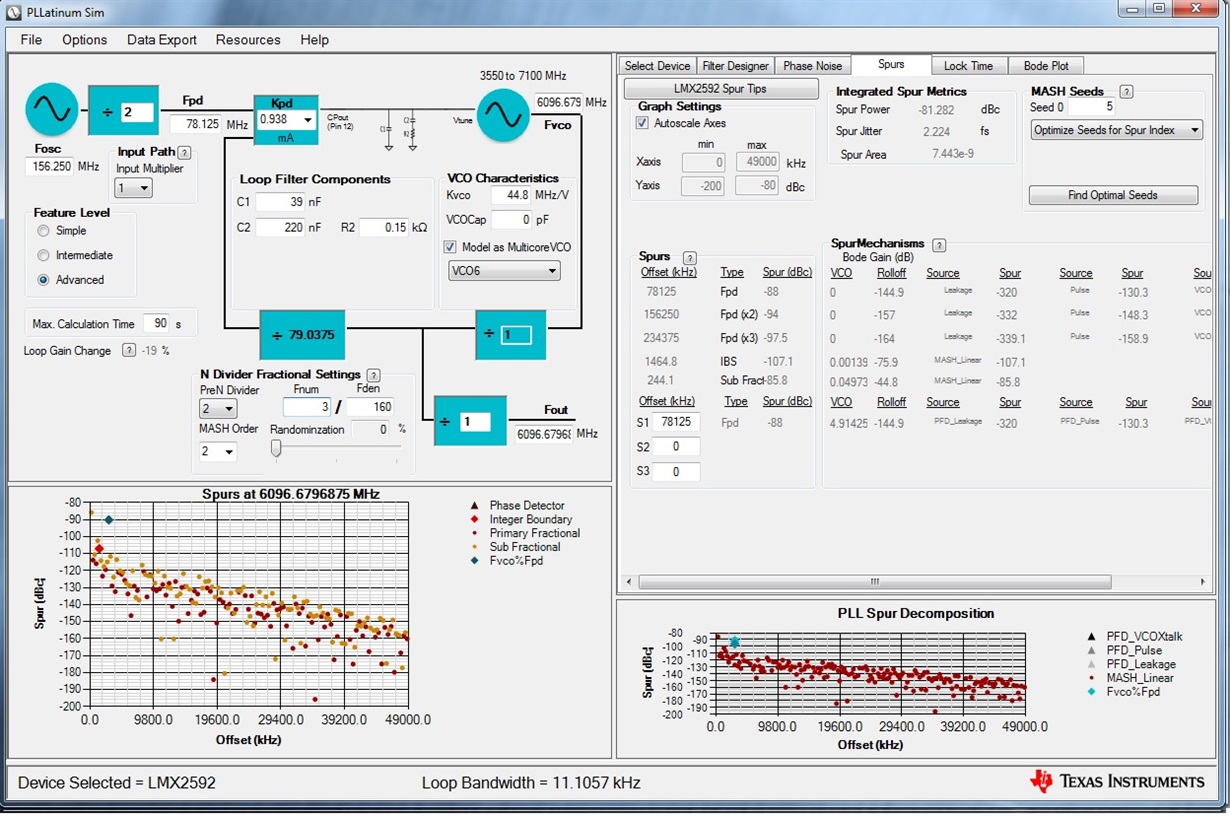The width and height of the screenshot is (1230, 816).
Task: Open the VCO6 core dropdown
Action: (x=504, y=270)
